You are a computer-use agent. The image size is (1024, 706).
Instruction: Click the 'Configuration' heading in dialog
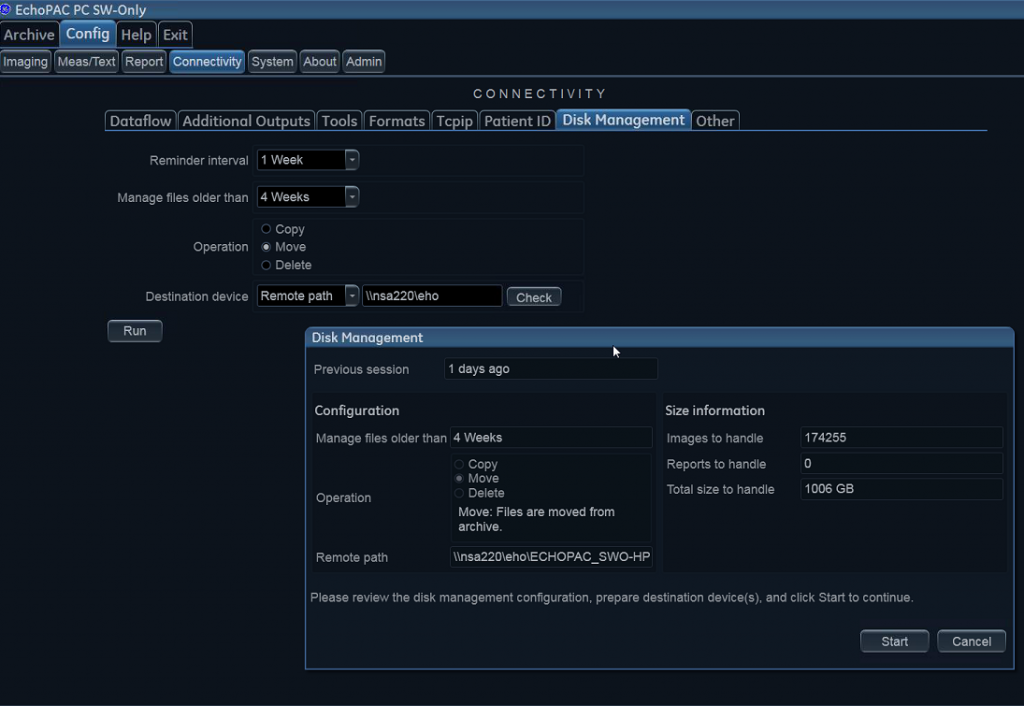357,411
